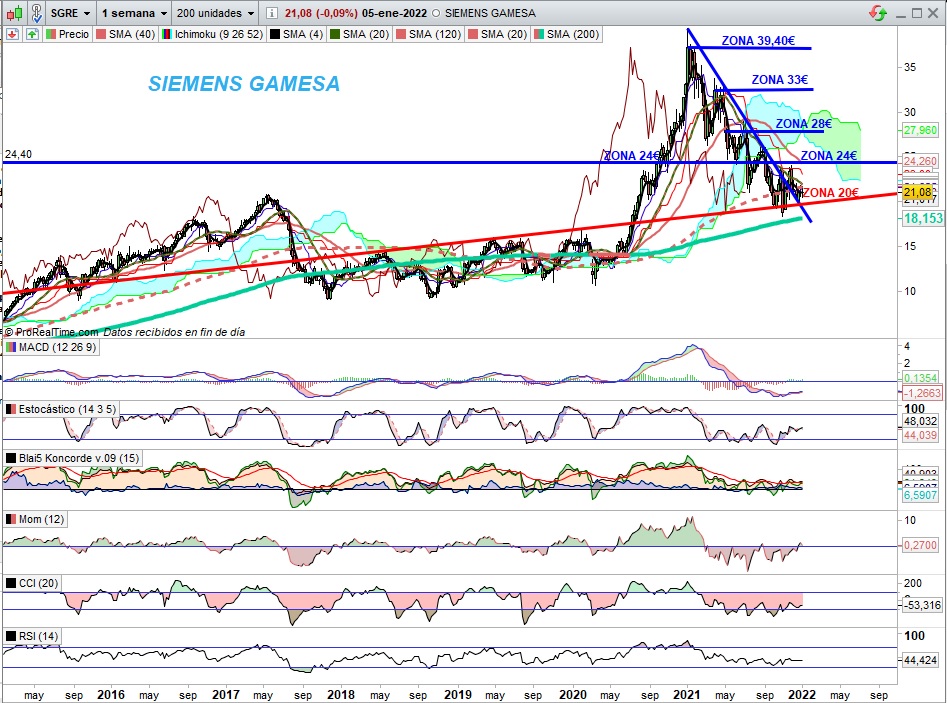Open Ichimoku (9 26 52) indicator label
The width and height of the screenshot is (947, 703).
click(213, 34)
